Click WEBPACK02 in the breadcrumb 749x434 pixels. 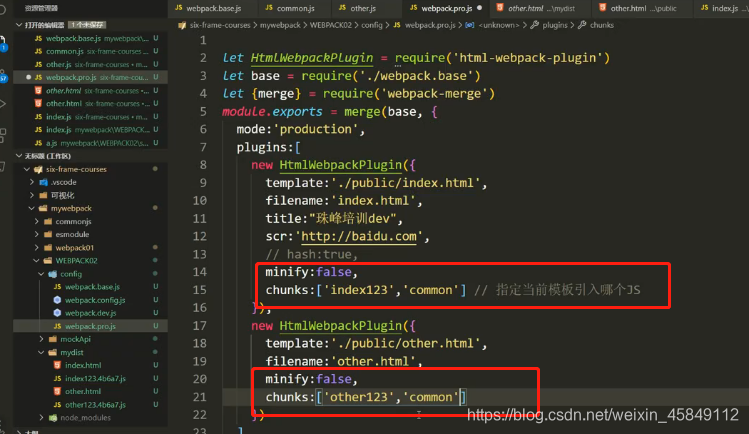tap(331, 25)
